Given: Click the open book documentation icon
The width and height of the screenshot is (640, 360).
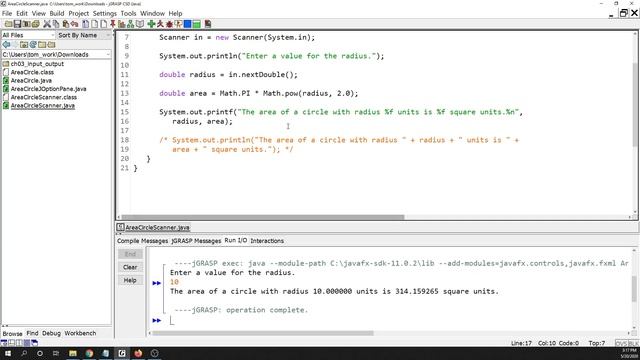Looking at the screenshot, I should coord(140,24).
